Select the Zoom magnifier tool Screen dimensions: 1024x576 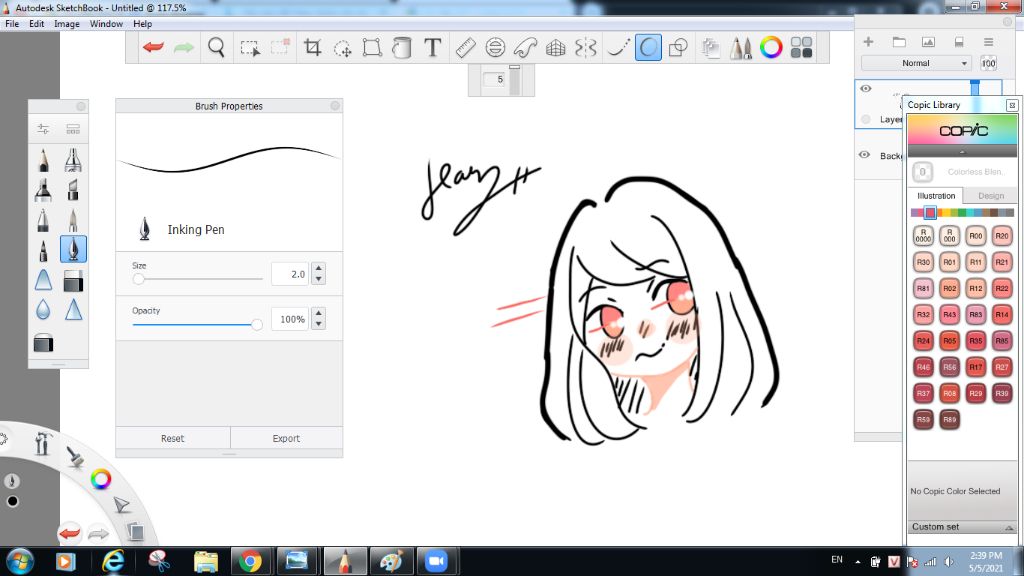216,47
